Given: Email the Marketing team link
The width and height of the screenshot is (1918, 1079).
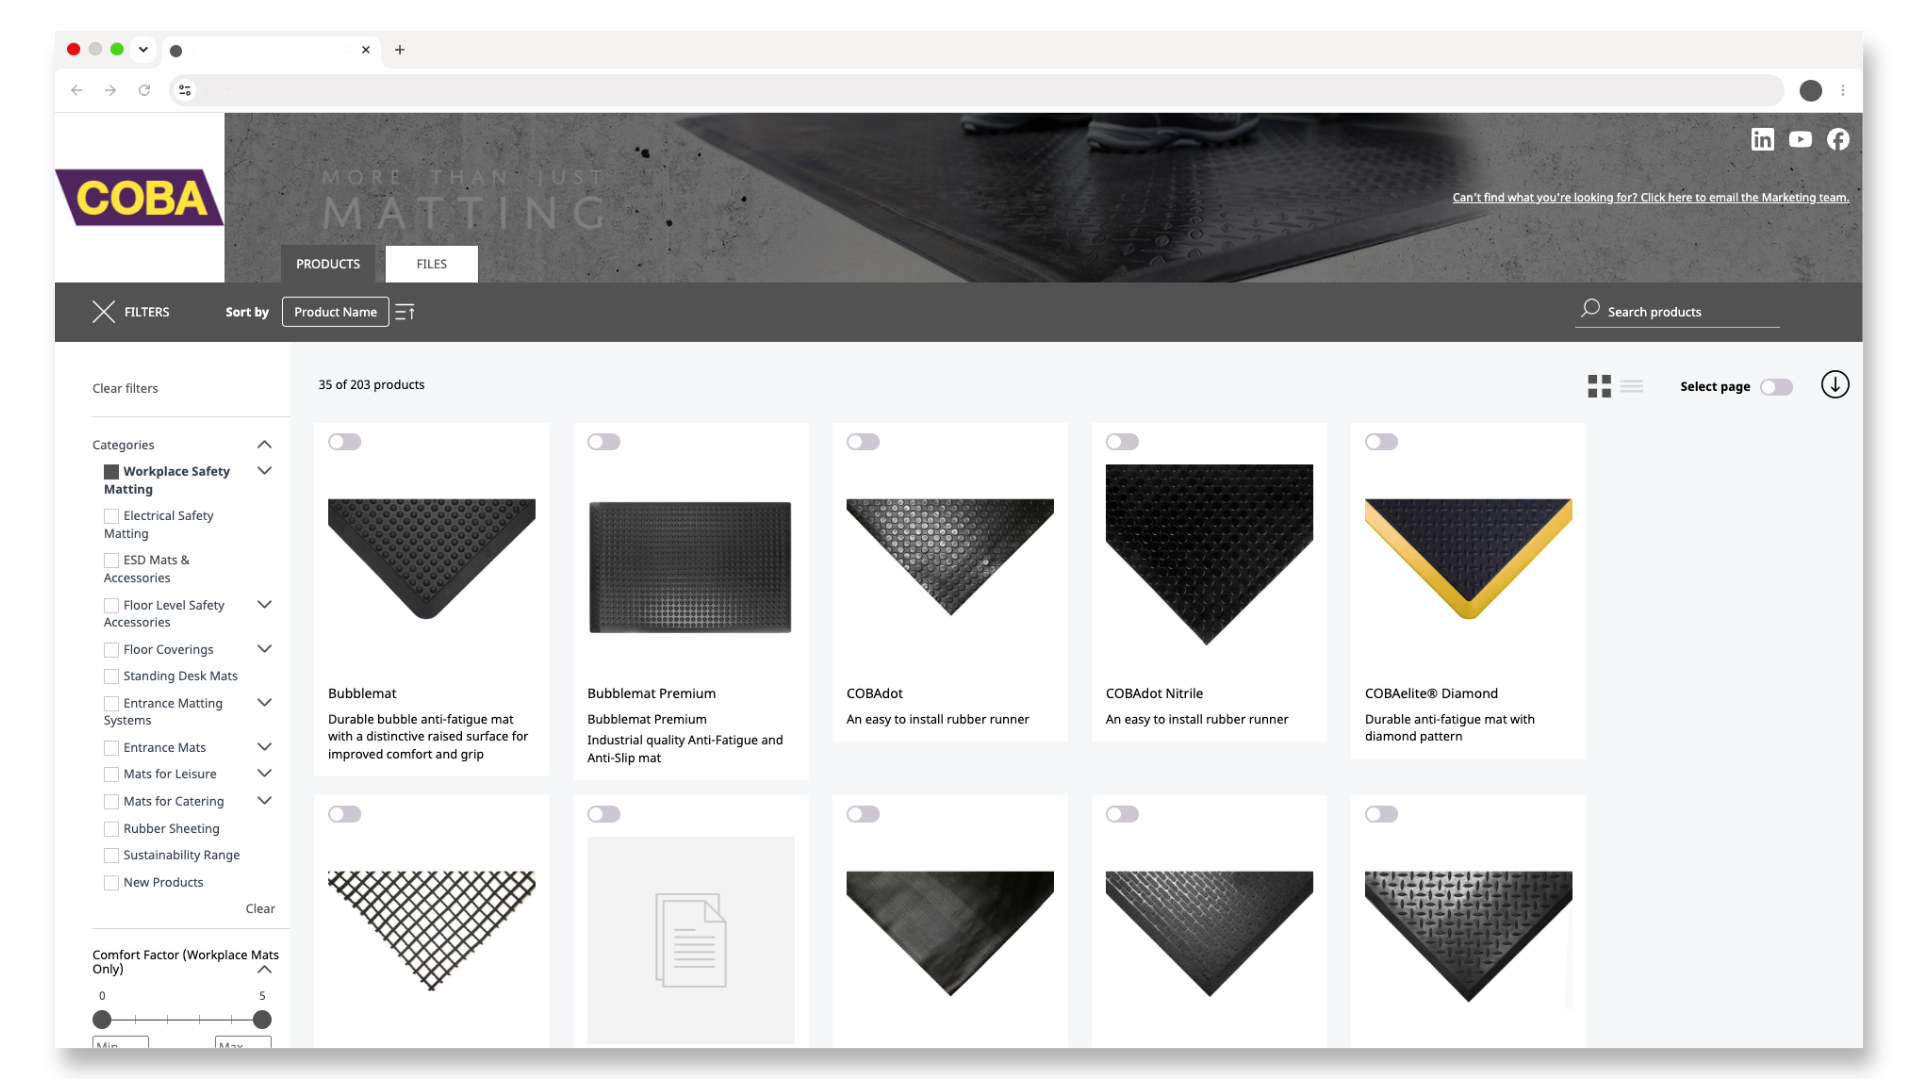Looking at the screenshot, I should (1650, 198).
